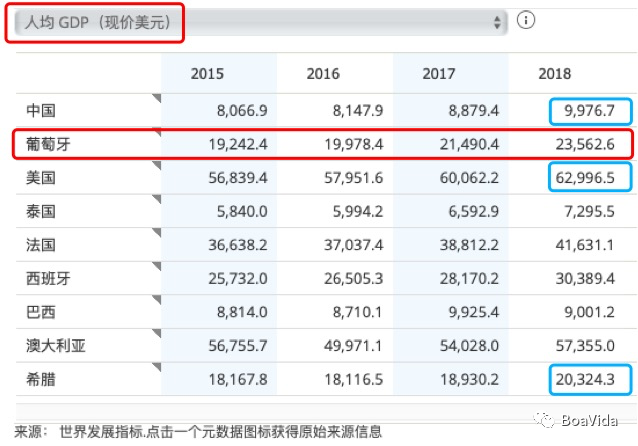Click the value 49,971.1 in the table
The image size is (638, 446).
(354, 346)
